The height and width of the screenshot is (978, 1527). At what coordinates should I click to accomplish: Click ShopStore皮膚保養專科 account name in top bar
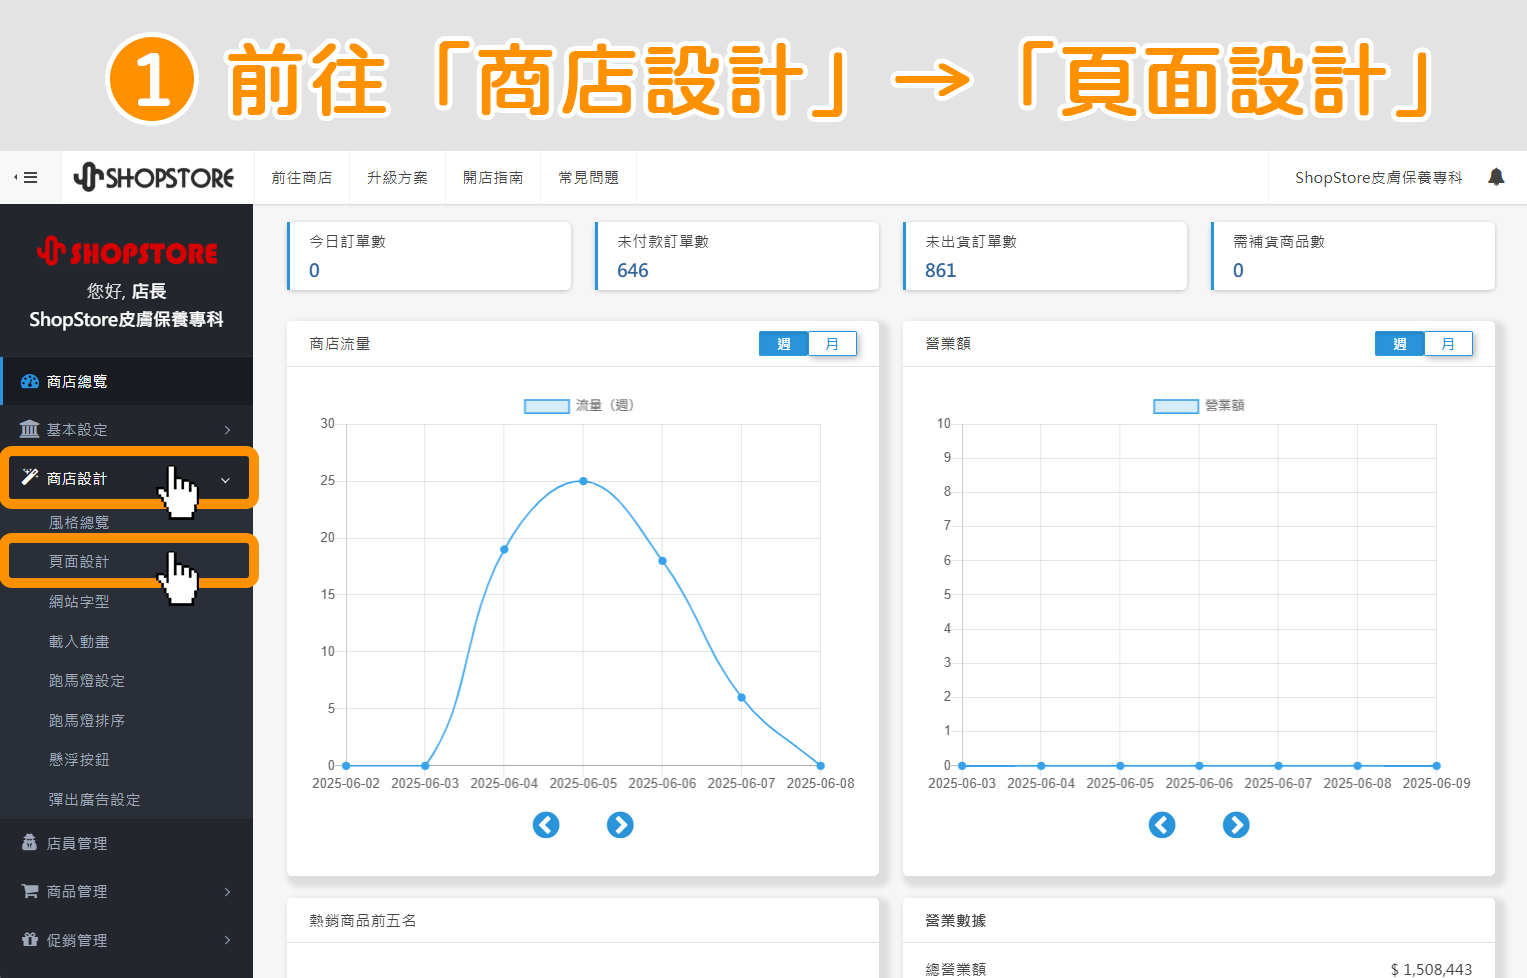tap(1378, 178)
